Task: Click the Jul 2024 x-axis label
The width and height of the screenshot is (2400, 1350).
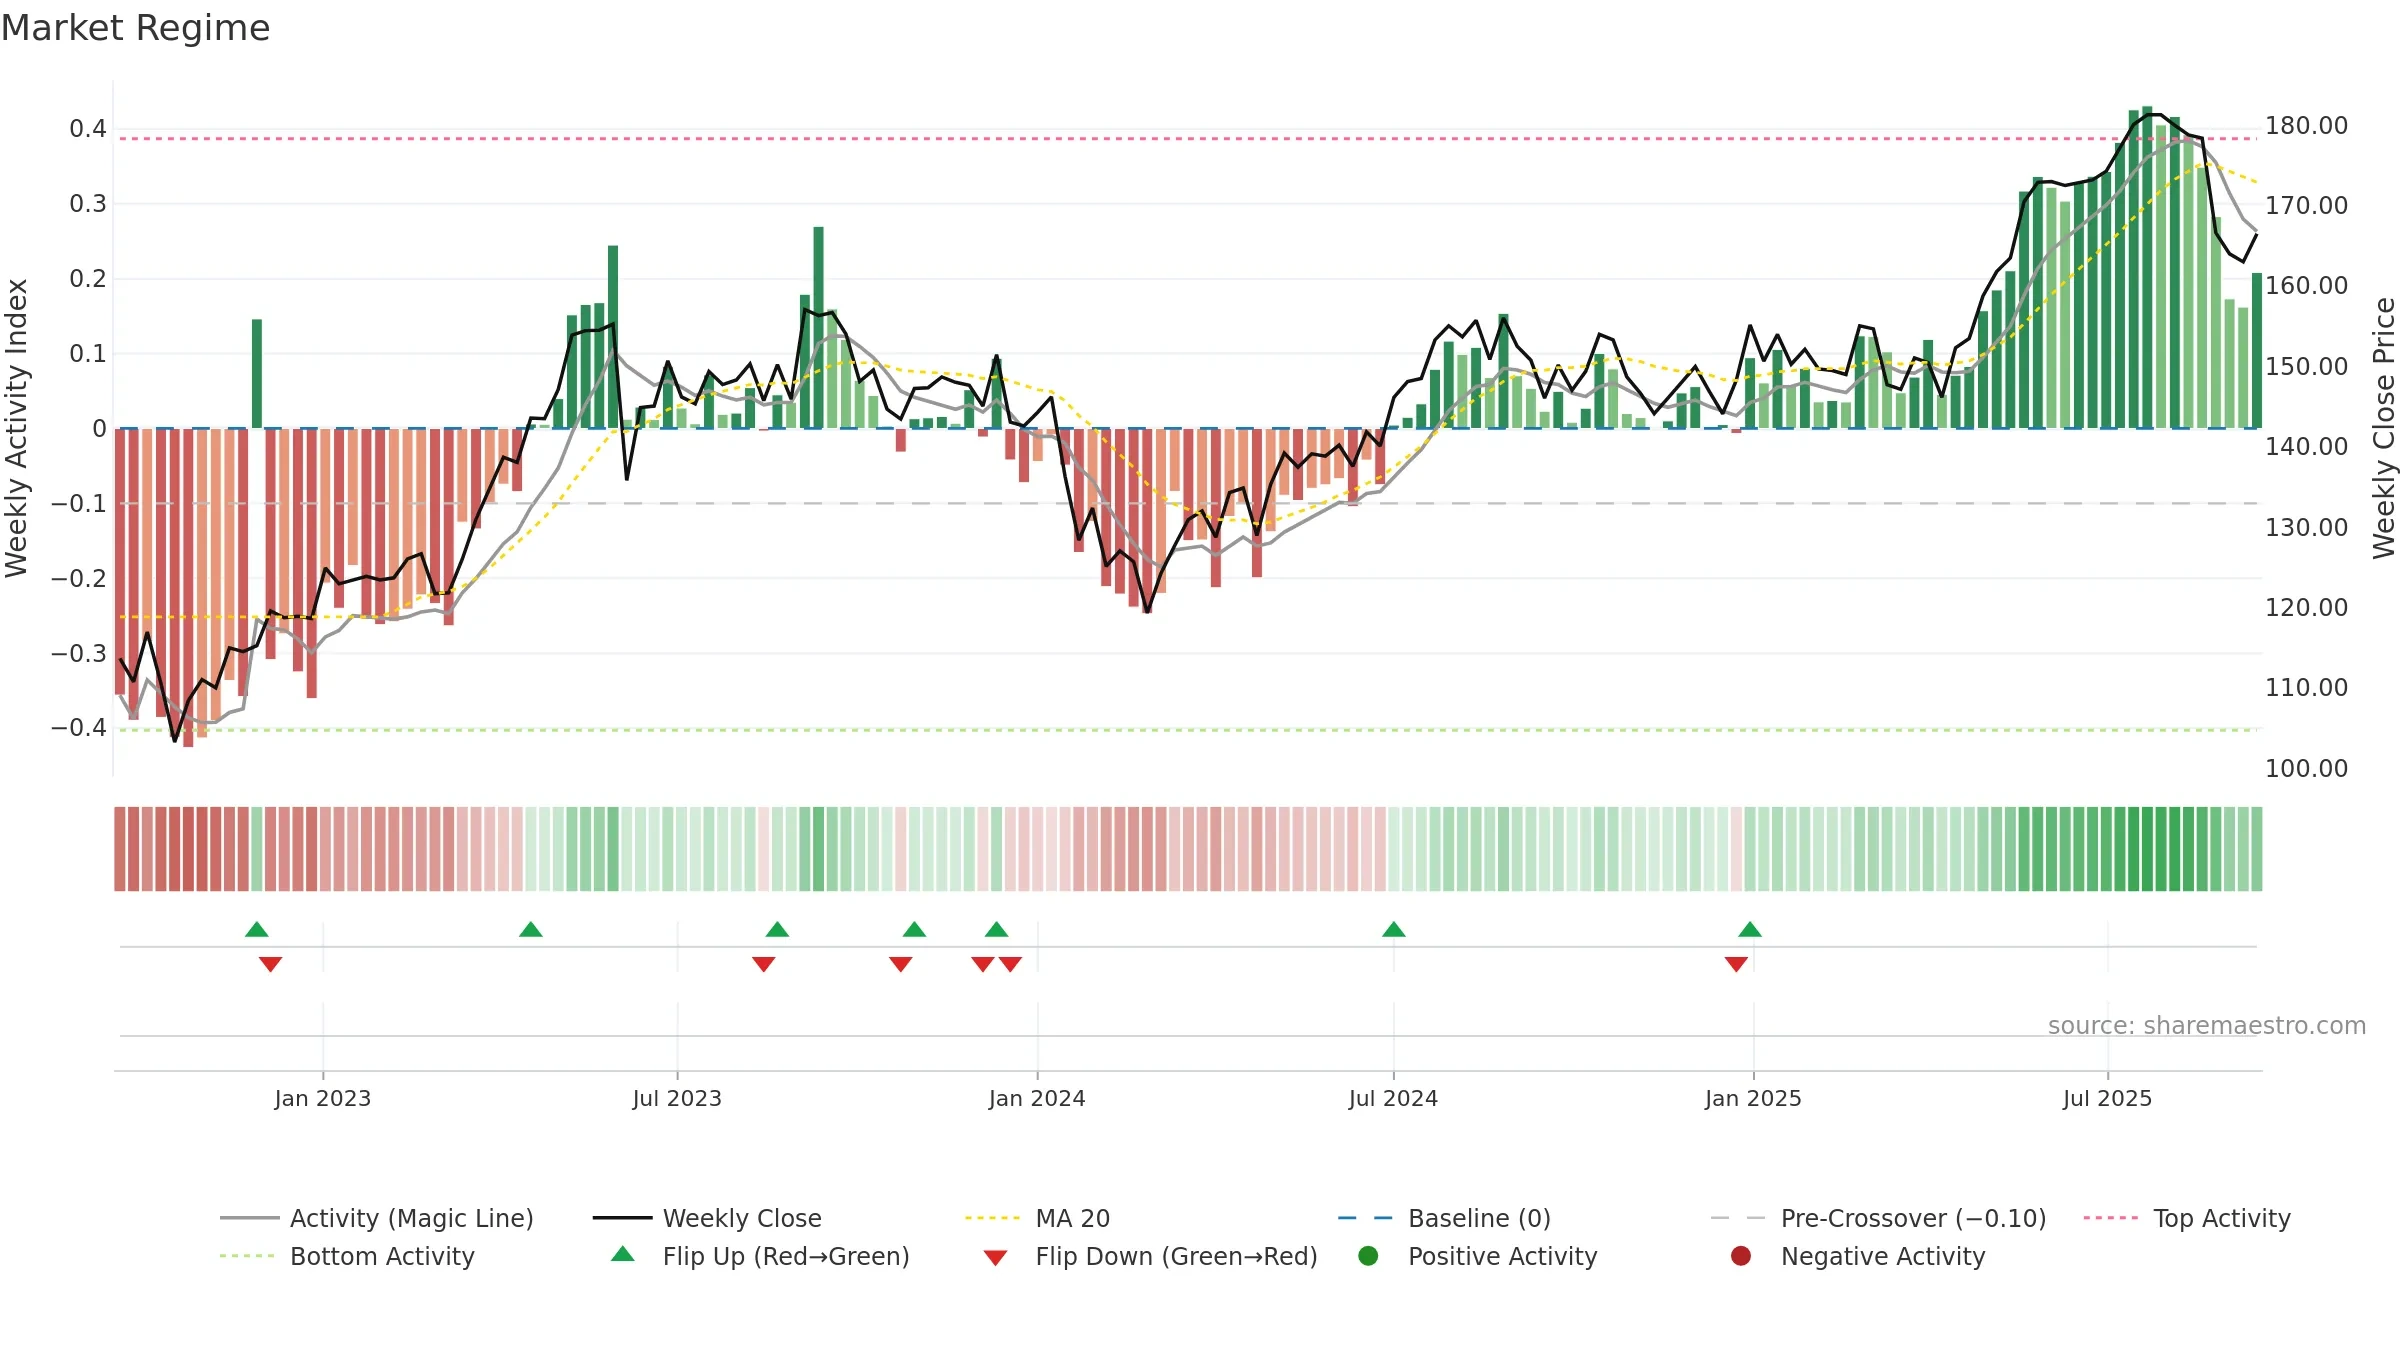Action: 1393,1099
